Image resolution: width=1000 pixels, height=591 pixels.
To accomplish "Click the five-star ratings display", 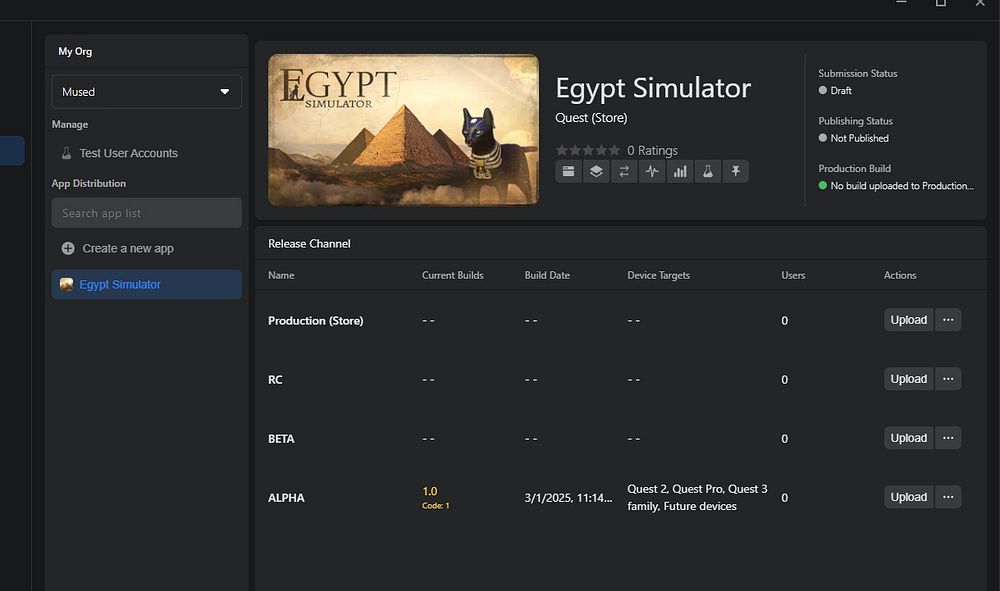I will [587, 150].
